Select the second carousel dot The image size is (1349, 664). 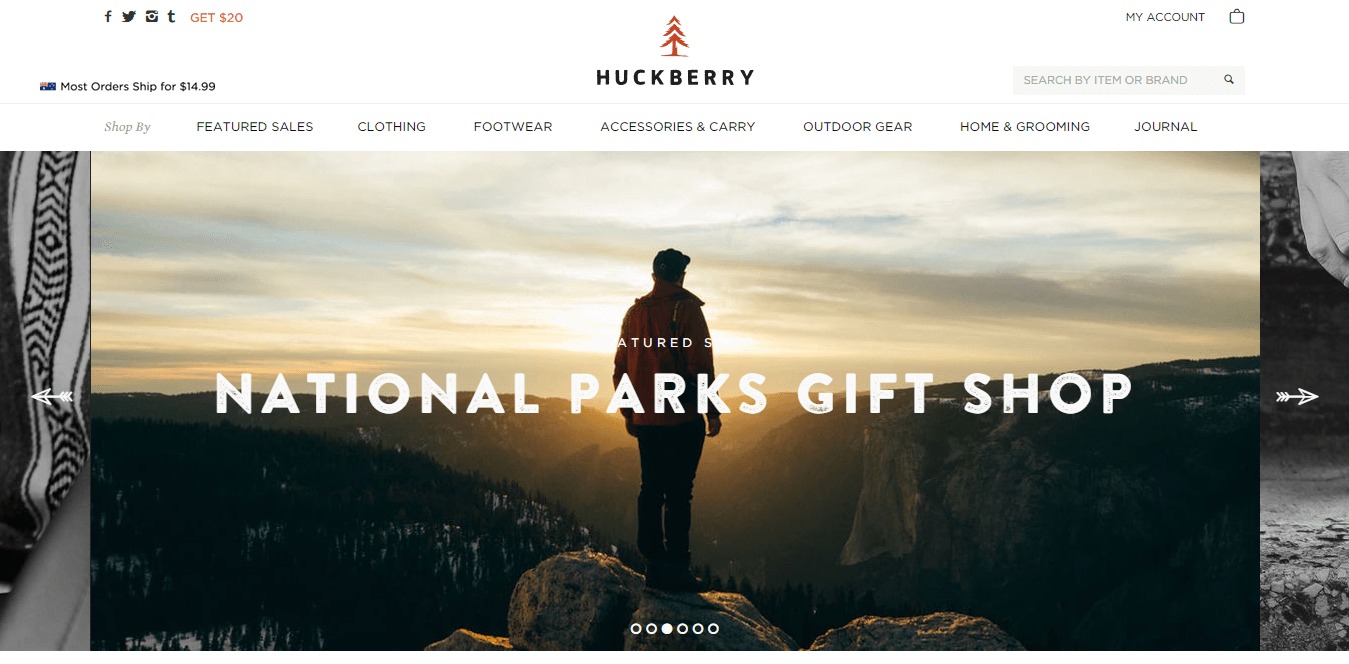(651, 628)
